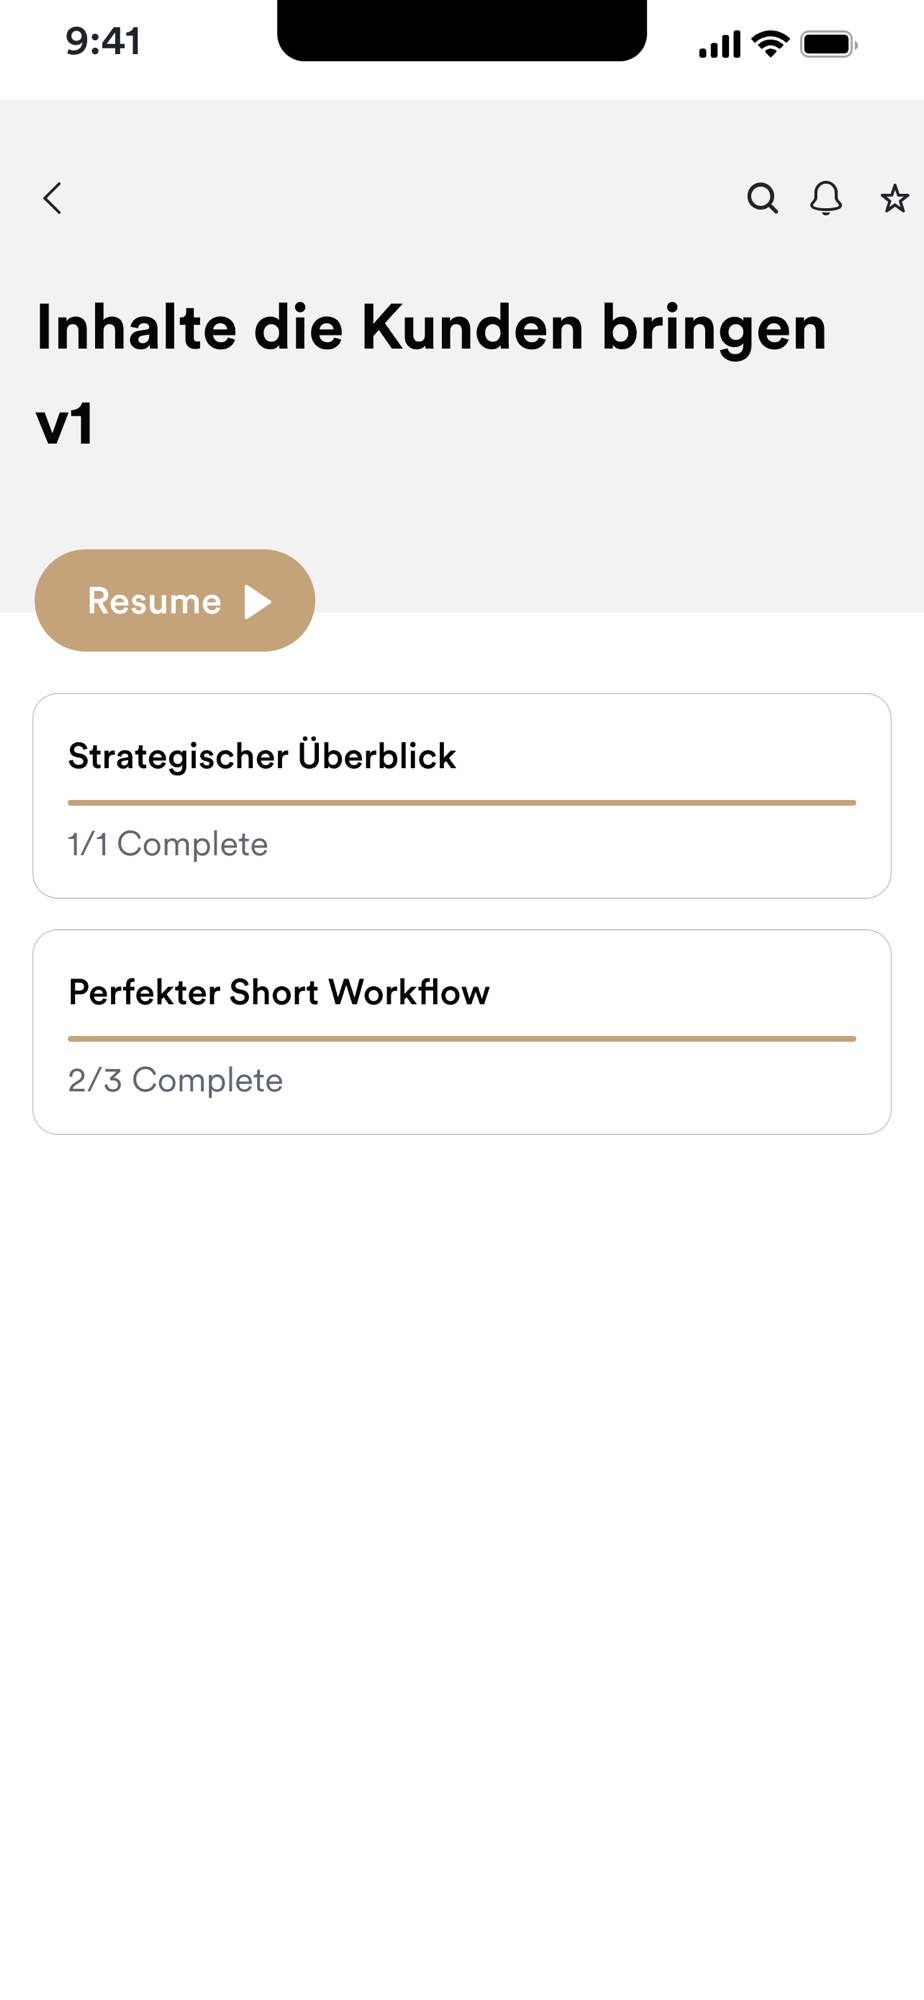Viewport: 924px width, 2000px height.
Task: Go back using the left chevron
Action: point(53,198)
